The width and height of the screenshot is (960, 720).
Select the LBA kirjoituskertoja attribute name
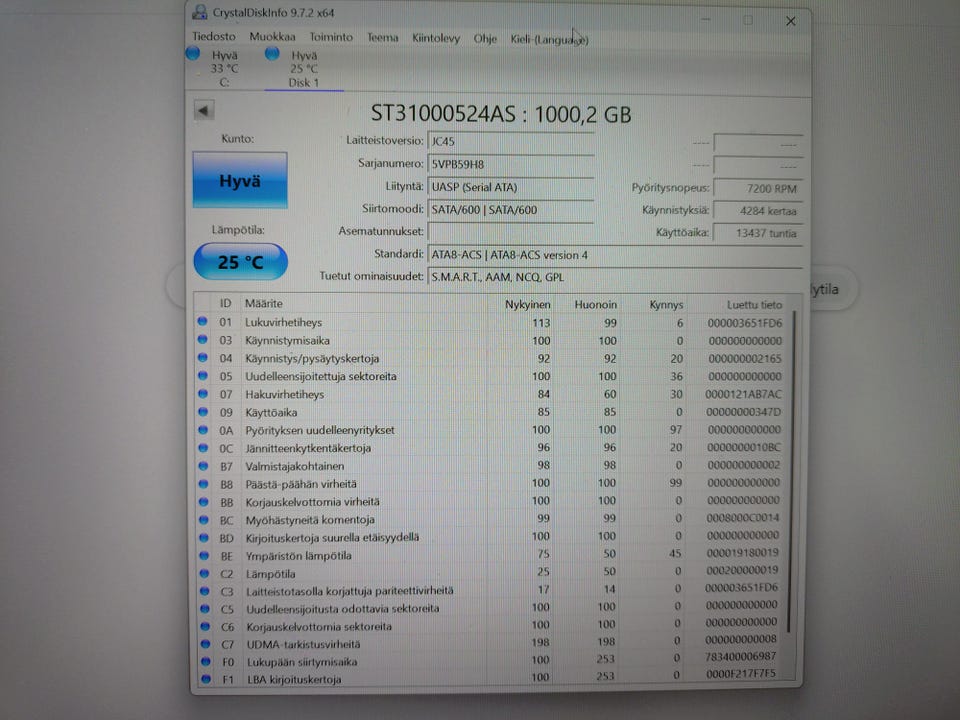(x=294, y=680)
